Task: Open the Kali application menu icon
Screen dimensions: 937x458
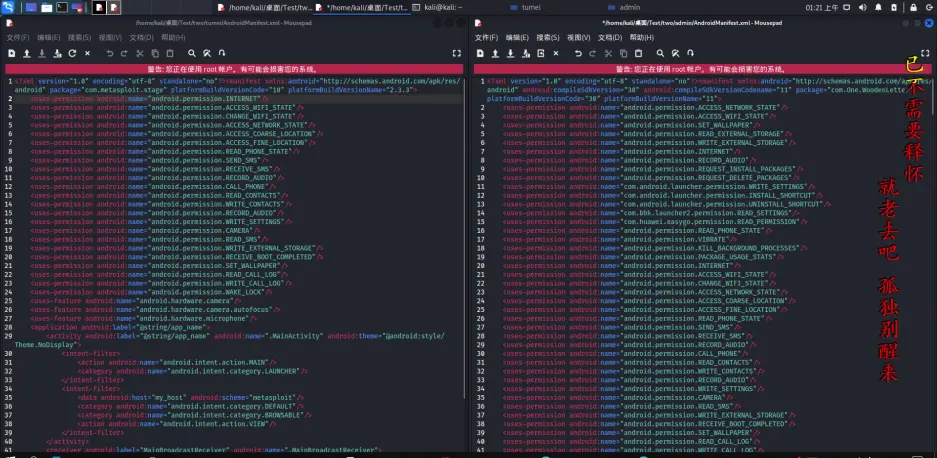Action: pos(10,7)
